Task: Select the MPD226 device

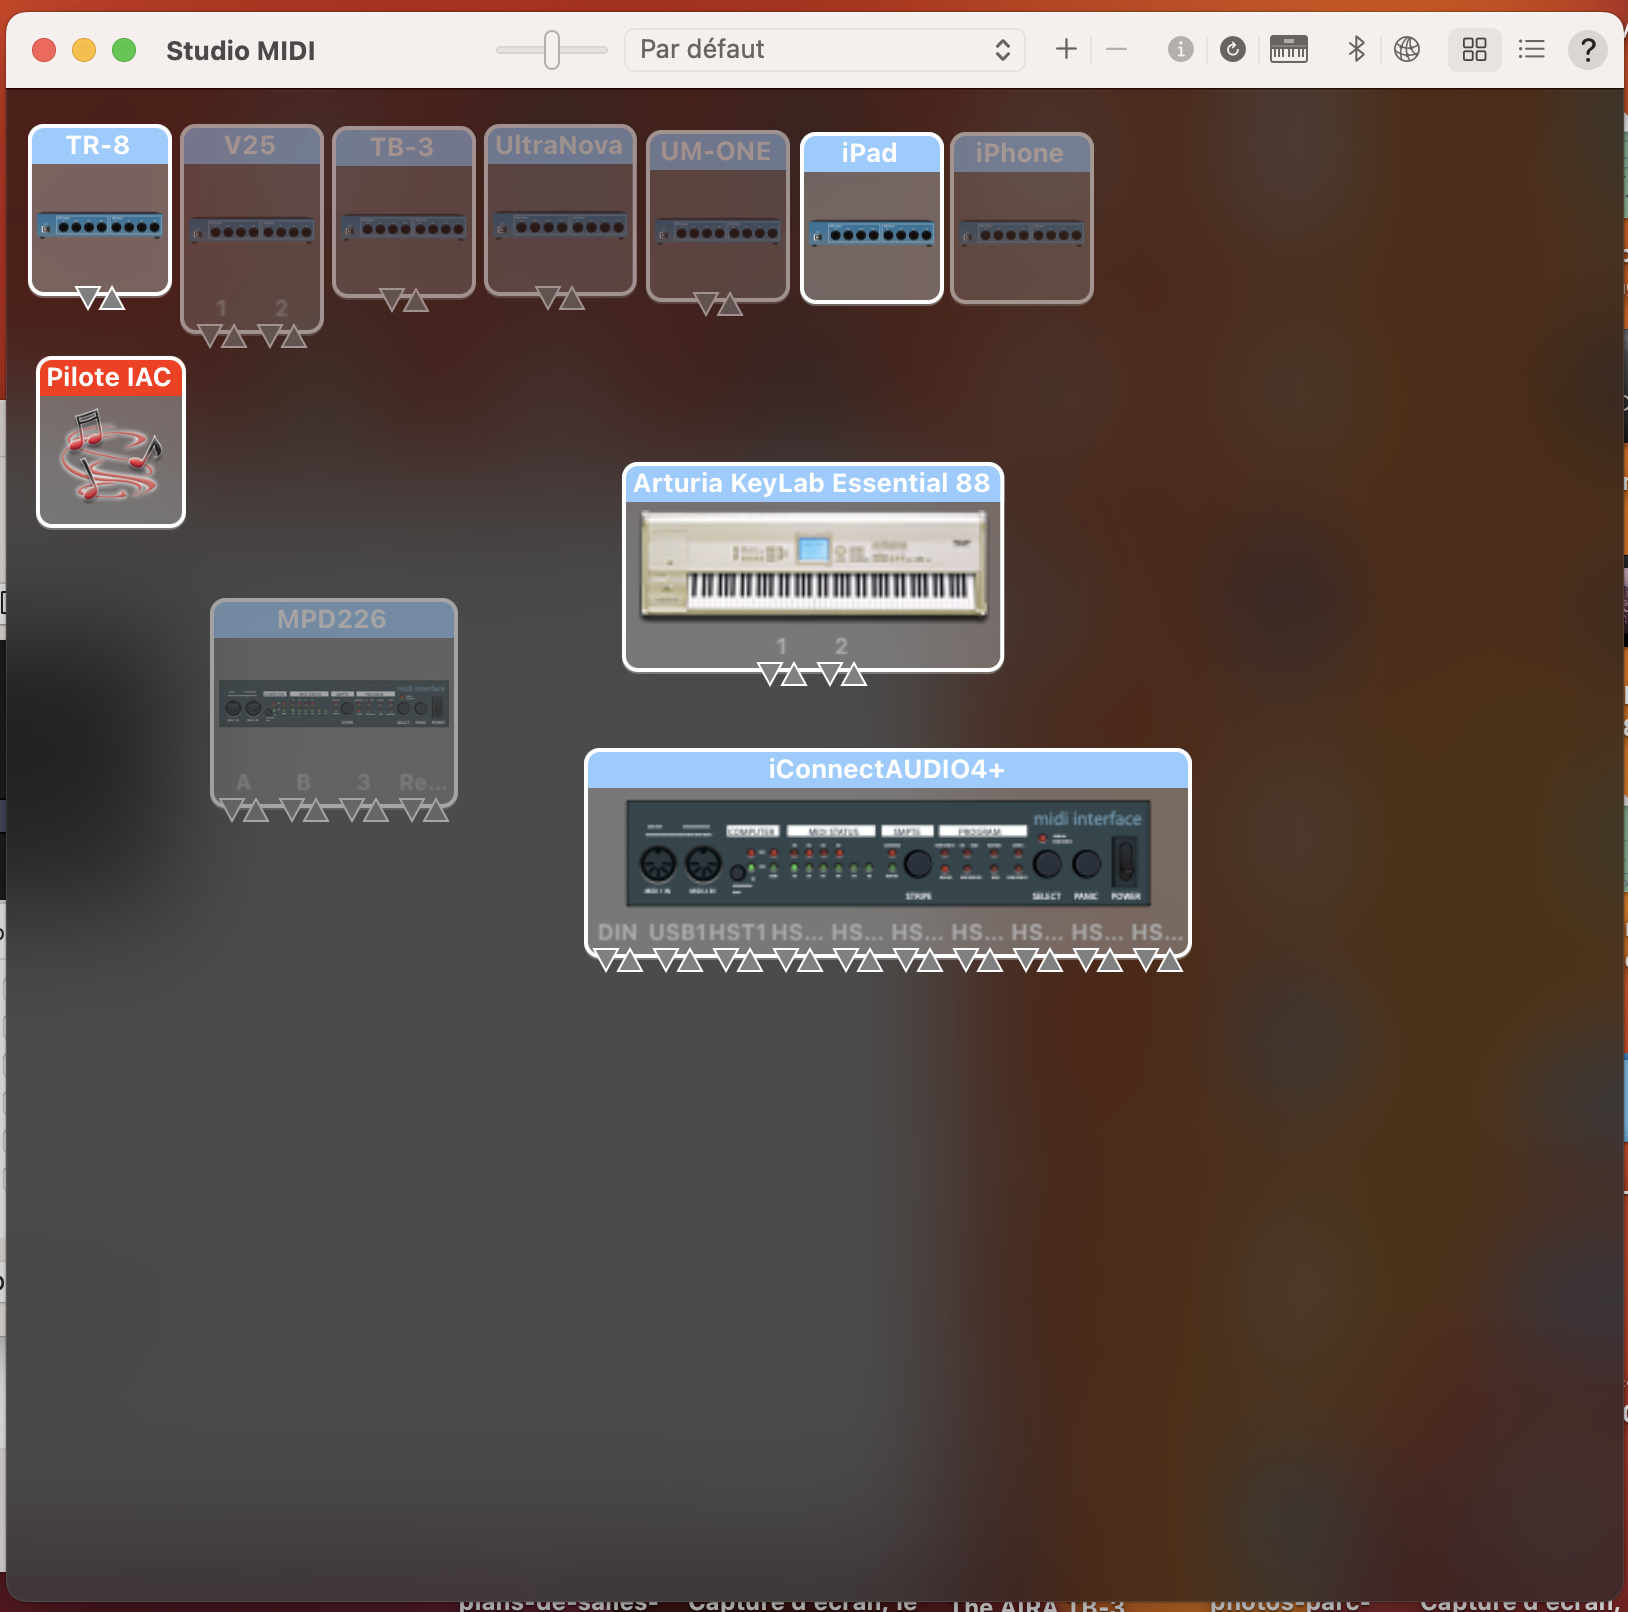Action: 334,703
